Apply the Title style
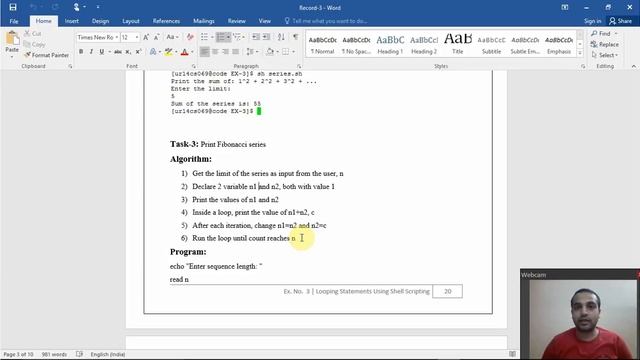Viewport: 640px width, 360px height. pos(458,44)
